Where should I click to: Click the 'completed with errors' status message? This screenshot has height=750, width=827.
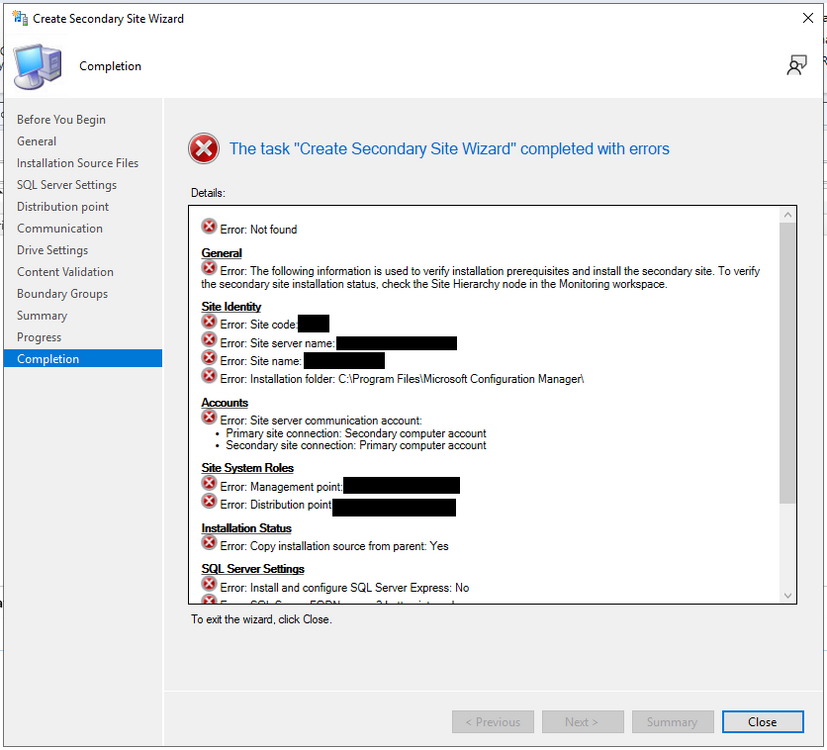point(449,149)
